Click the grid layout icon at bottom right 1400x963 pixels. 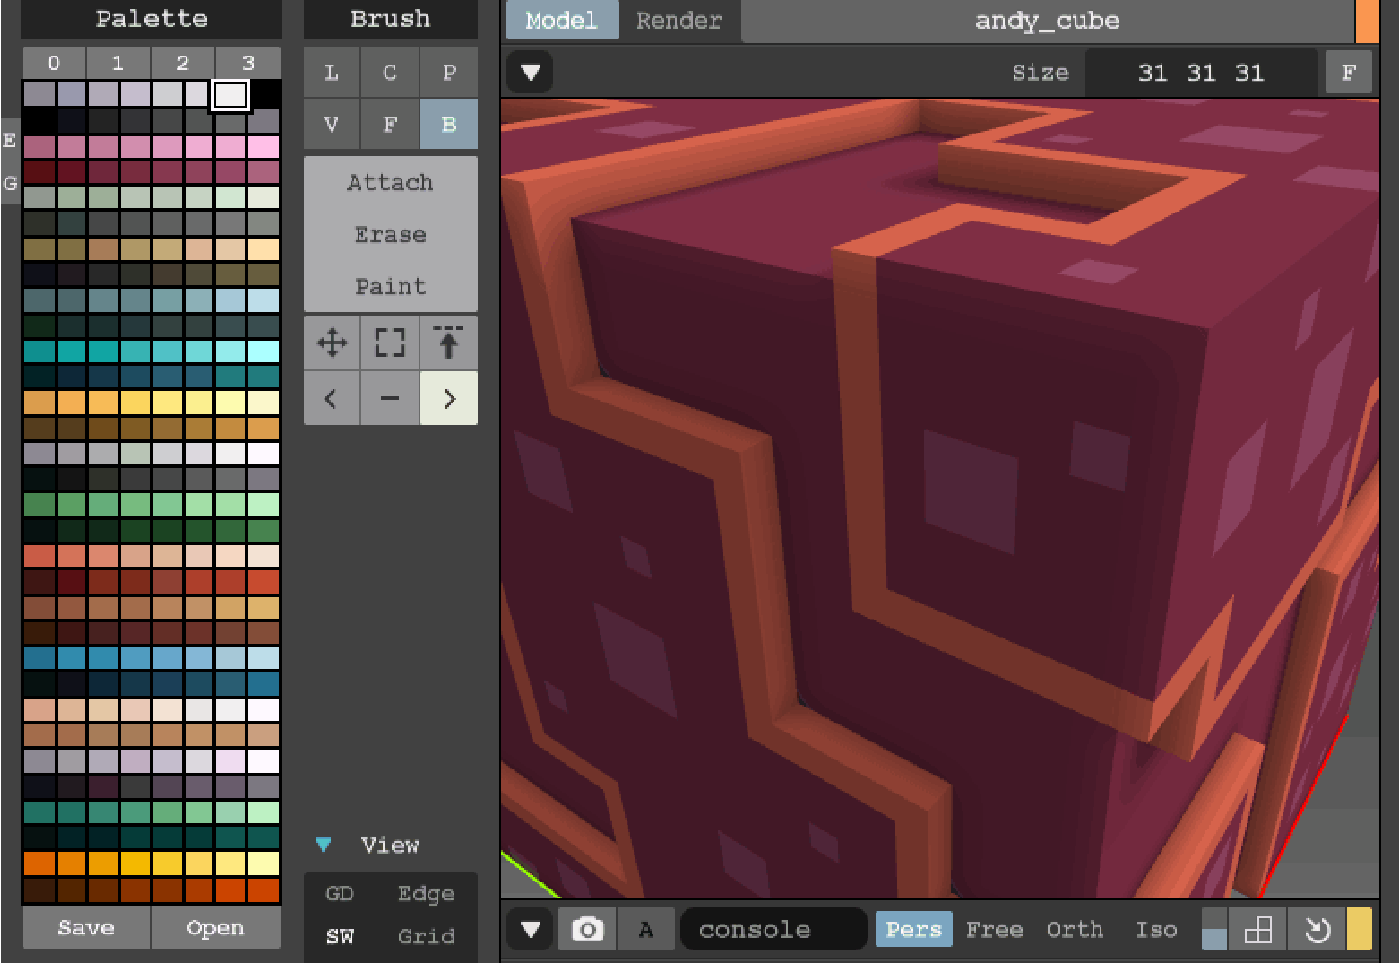point(1258,929)
